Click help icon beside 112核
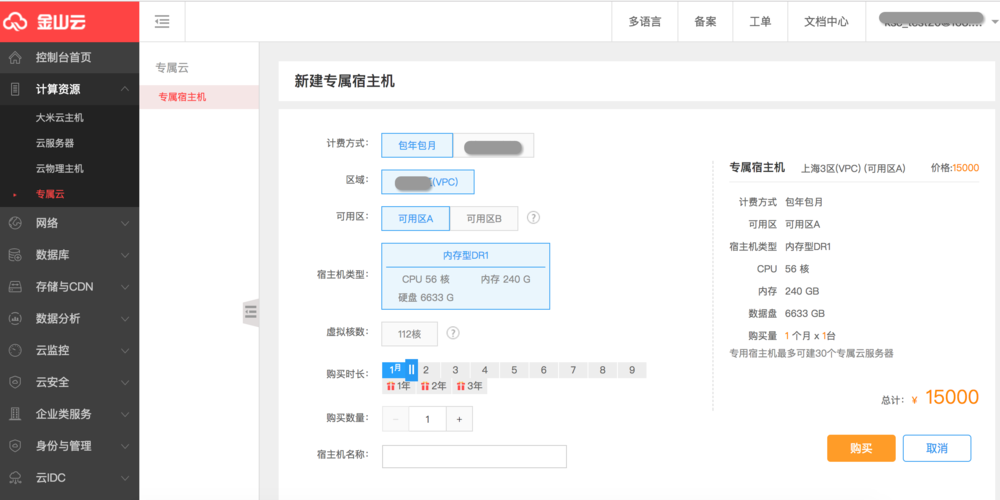The height and width of the screenshot is (500, 1000). [x=453, y=333]
